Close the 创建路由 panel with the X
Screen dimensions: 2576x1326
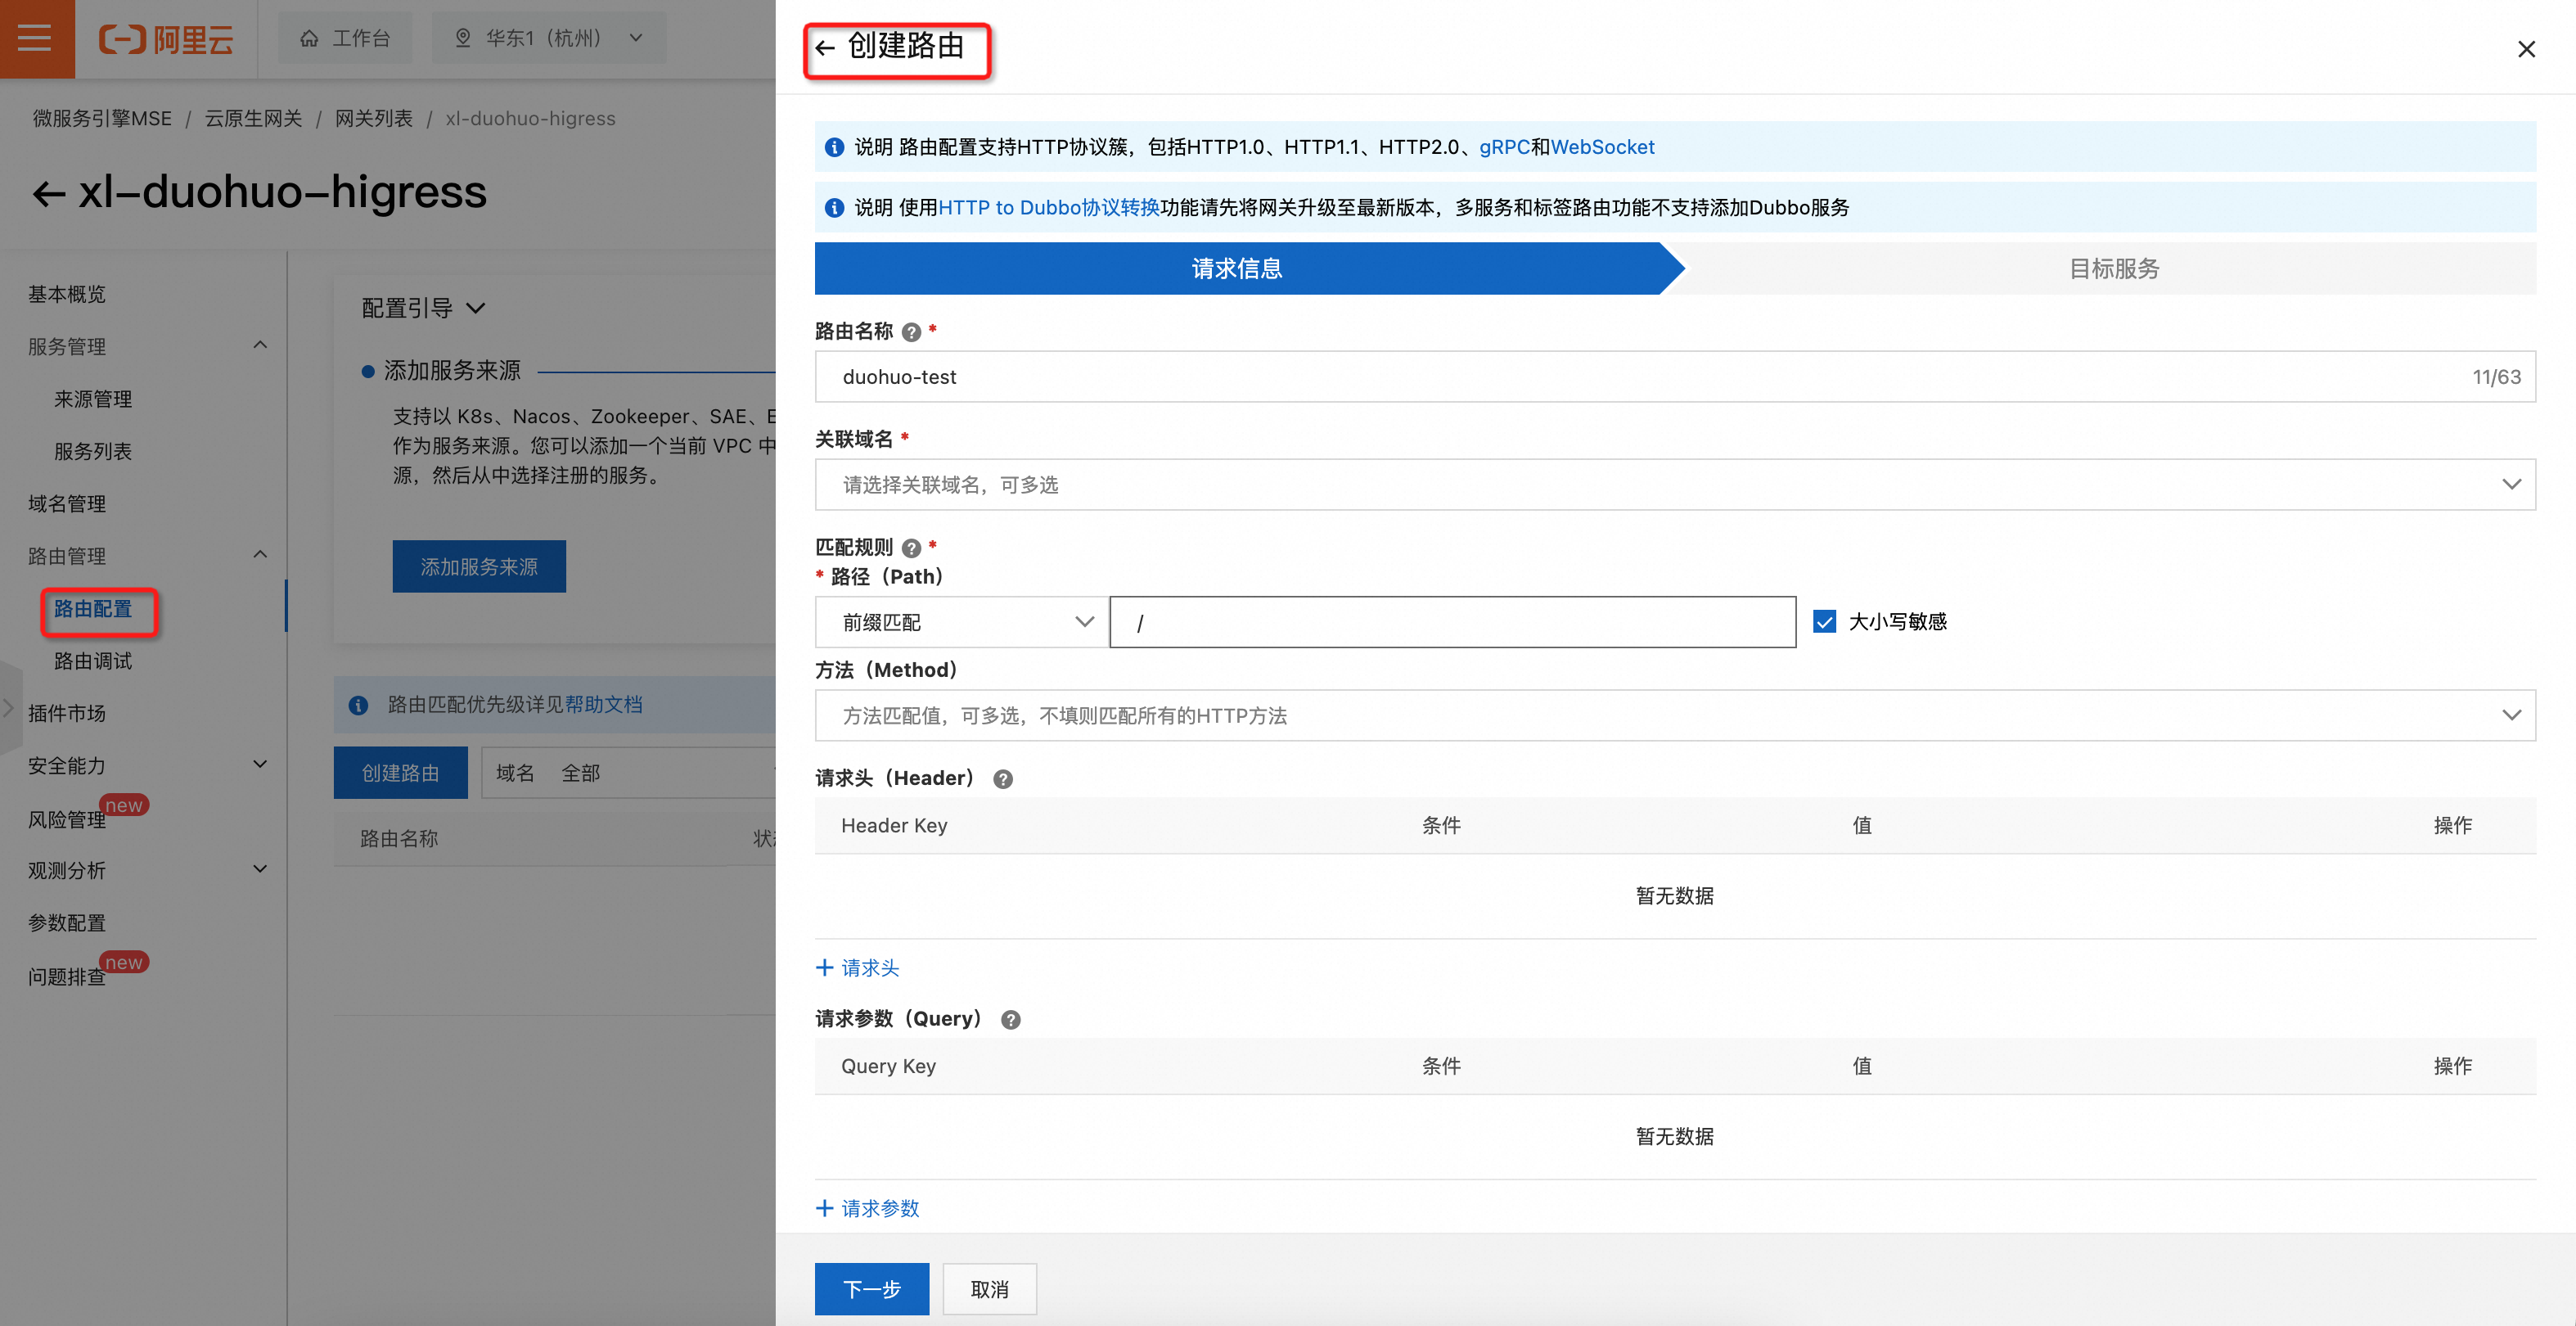[2526, 49]
